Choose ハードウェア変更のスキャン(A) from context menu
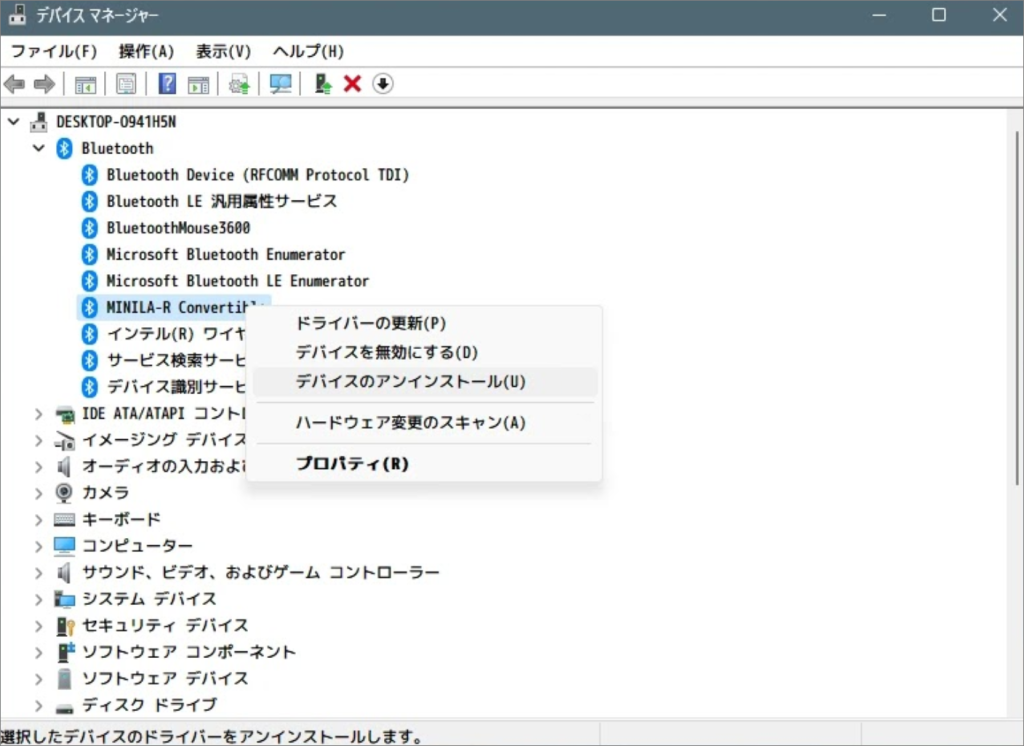 pyautogui.click(x=424, y=423)
